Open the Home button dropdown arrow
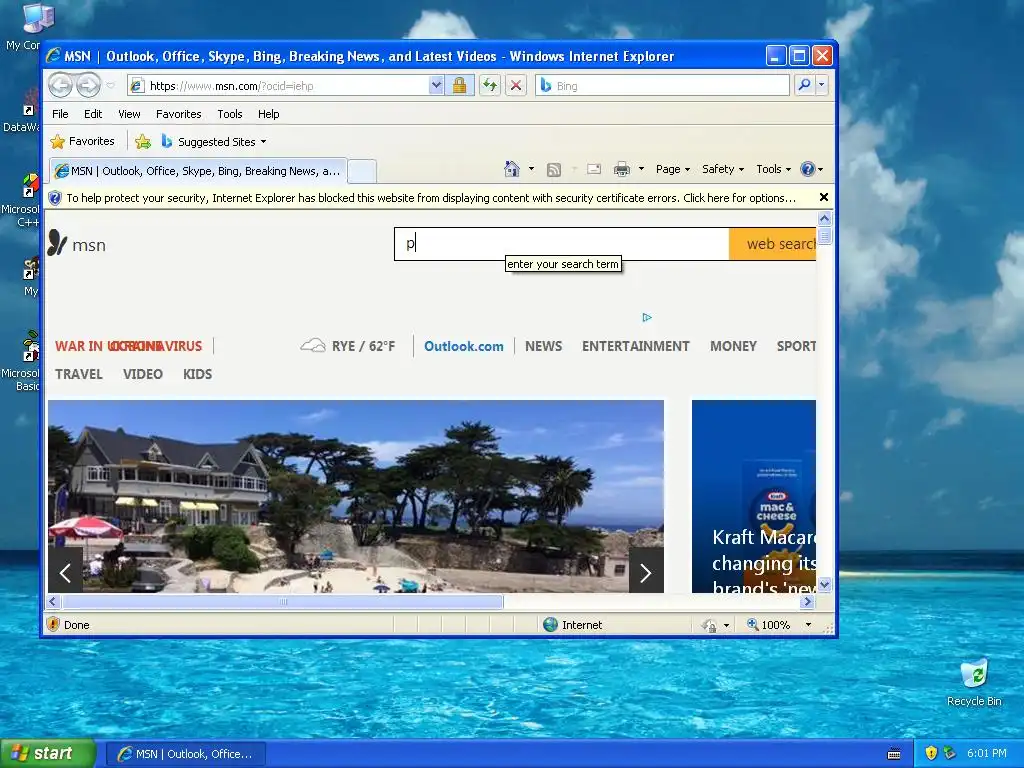This screenshot has height=768, width=1024. coord(531,169)
